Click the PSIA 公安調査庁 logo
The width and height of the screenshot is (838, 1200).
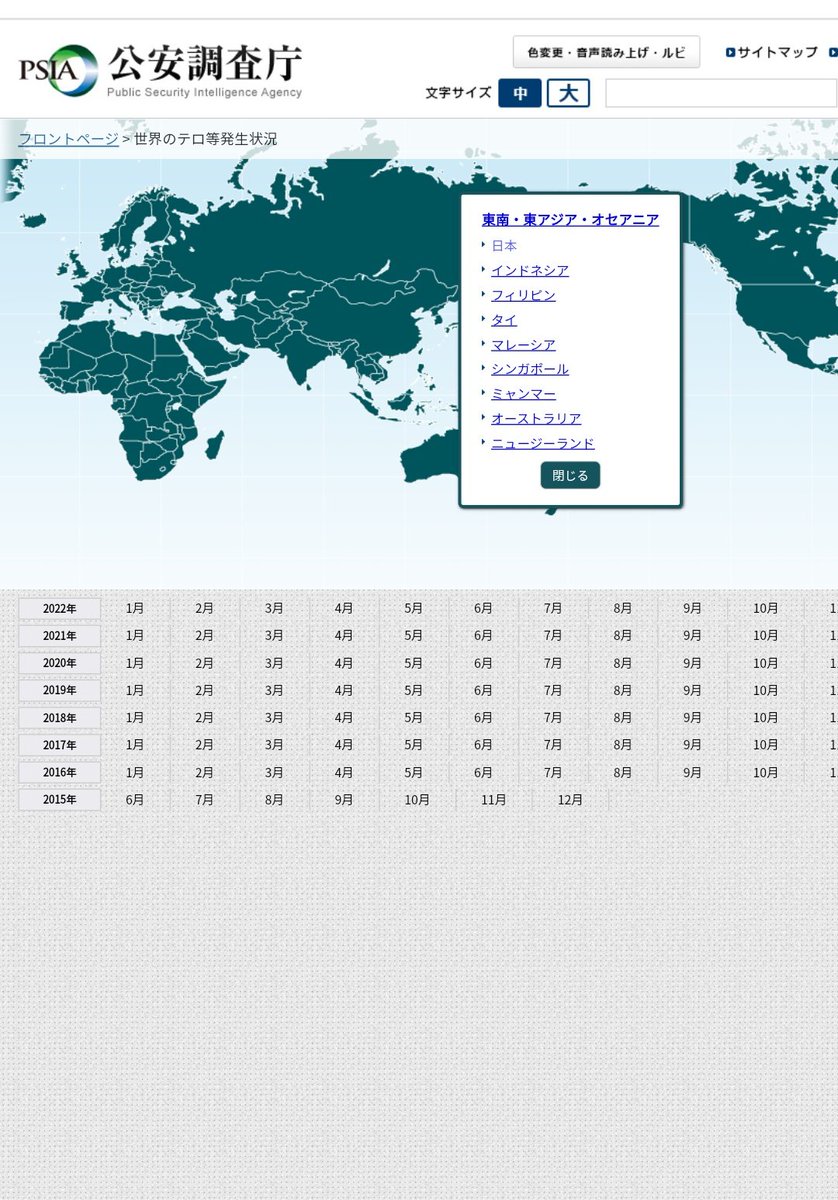click(x=160, y=71)
